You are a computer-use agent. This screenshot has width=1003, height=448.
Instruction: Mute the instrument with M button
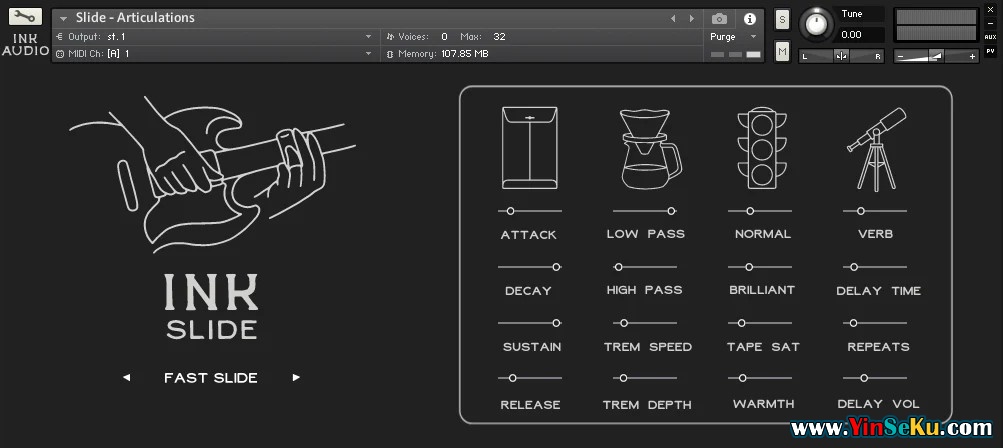click(782, 51)
